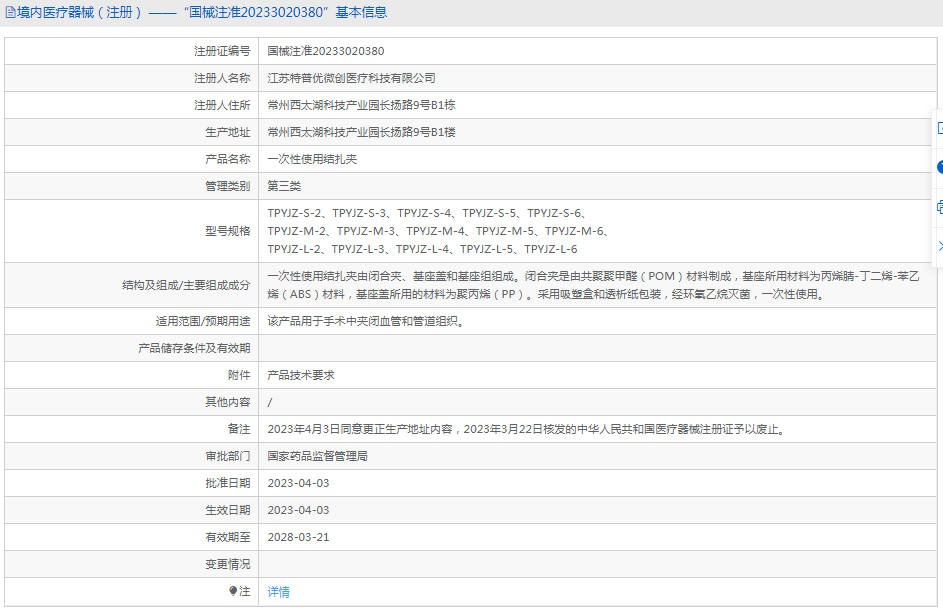943x613 pixels.
Task: Click the 型号规格 label
Action: click(x=227, y=231)
